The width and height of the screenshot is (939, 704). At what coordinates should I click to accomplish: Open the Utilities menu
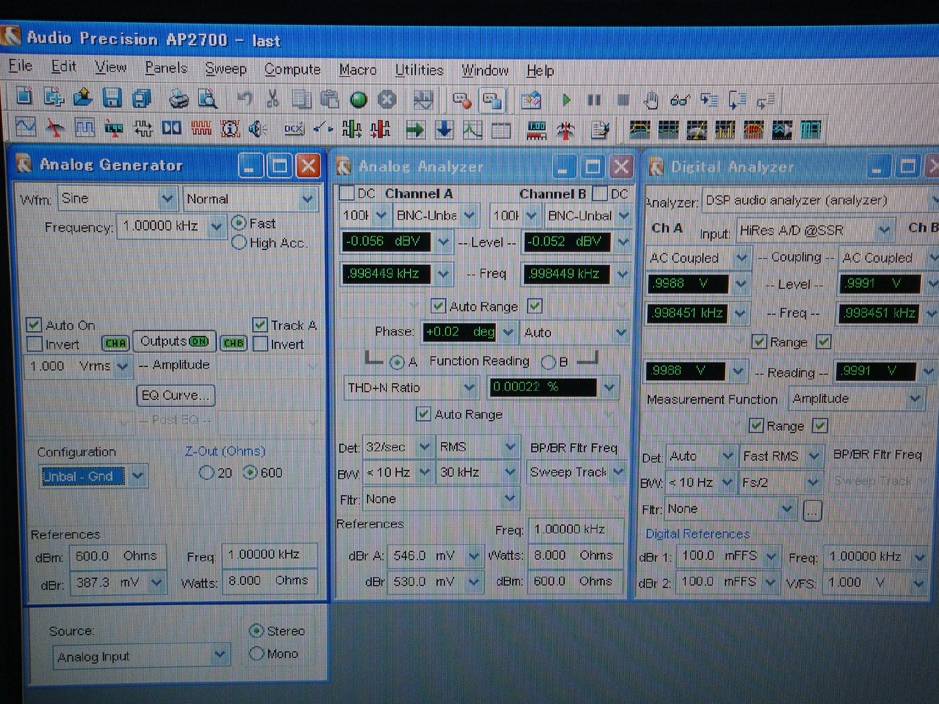click(x=419, y=70)
